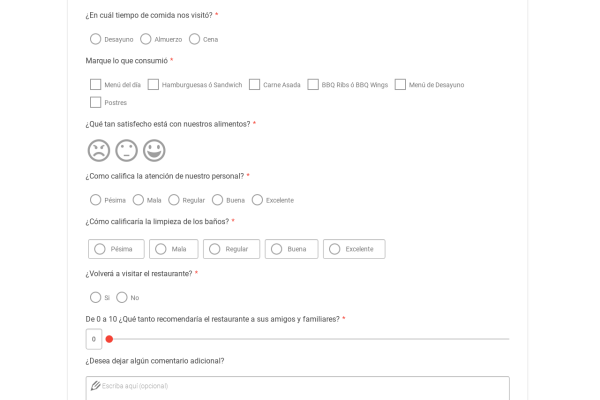Check the Menú del día box
The image size is (600, 400).
96,85
